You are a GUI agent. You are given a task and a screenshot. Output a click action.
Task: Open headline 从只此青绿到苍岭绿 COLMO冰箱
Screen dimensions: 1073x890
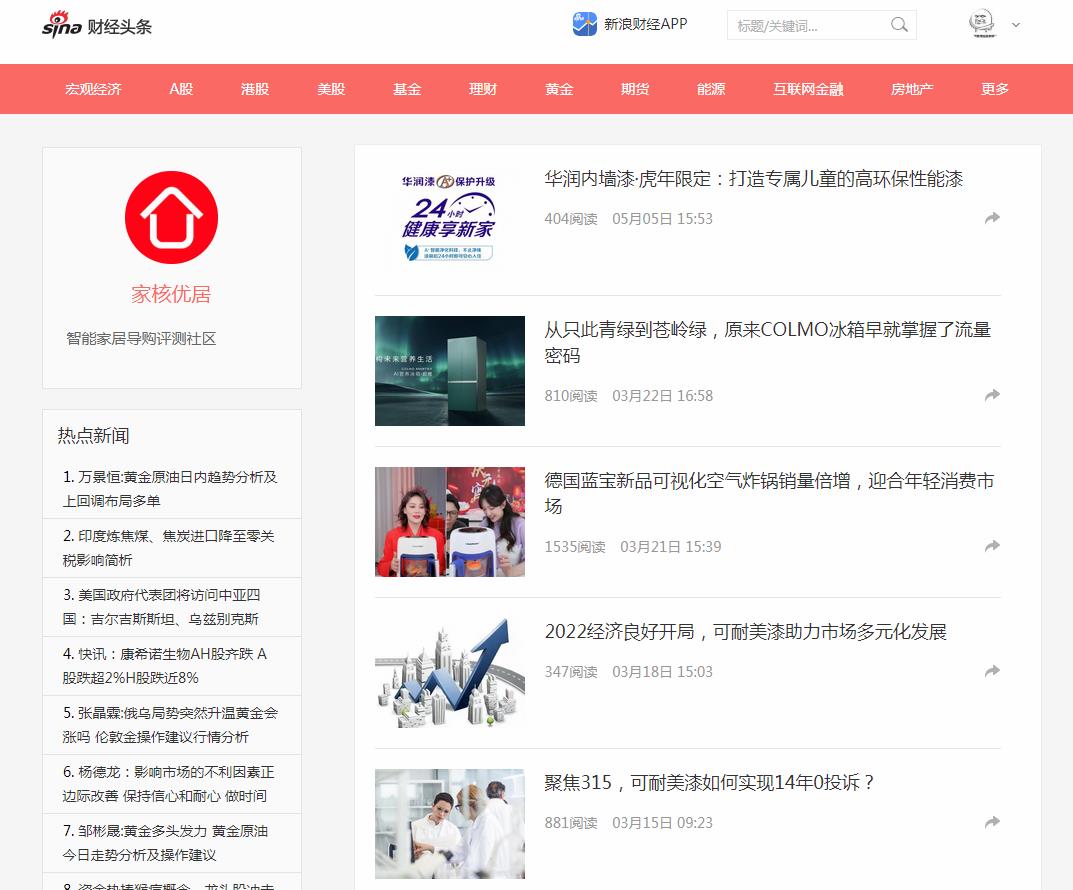(x=768, y=343)
